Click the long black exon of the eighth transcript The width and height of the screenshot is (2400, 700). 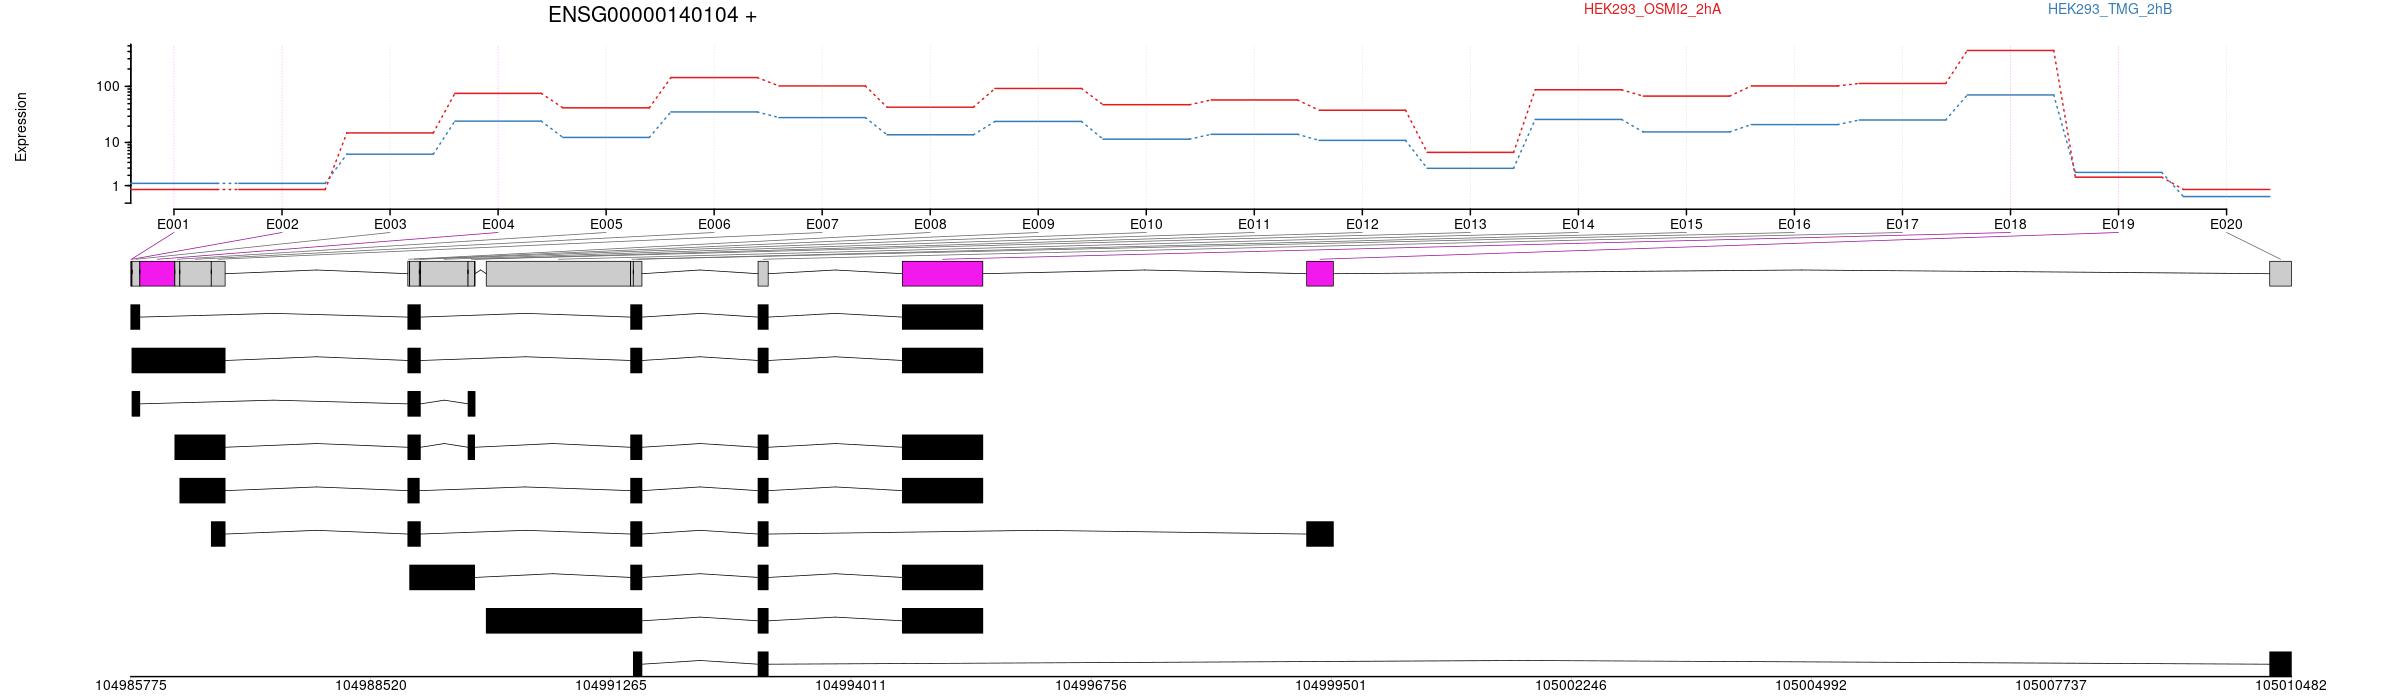coord(564,621)
